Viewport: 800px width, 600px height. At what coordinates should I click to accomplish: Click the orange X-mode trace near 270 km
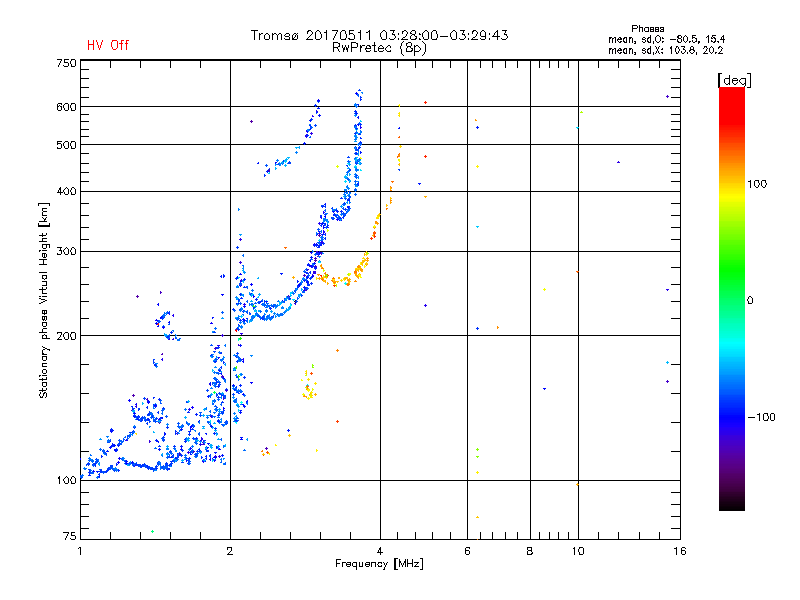point(342,271)
